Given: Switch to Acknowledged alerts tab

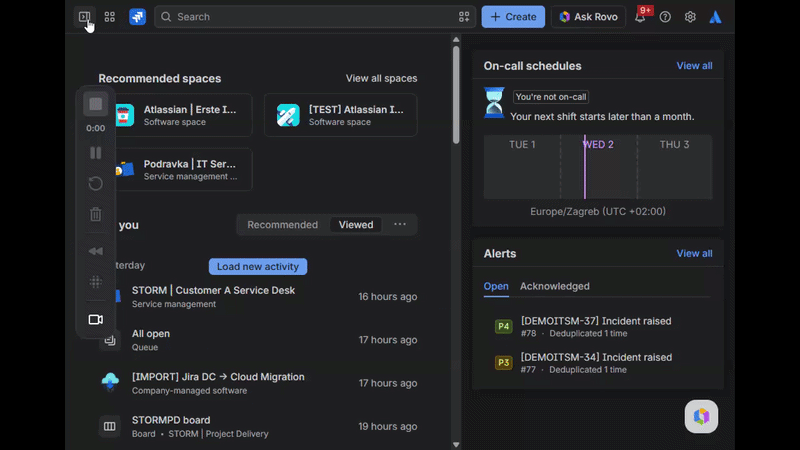Looking at the screenshot, I should tap(555, 286).
